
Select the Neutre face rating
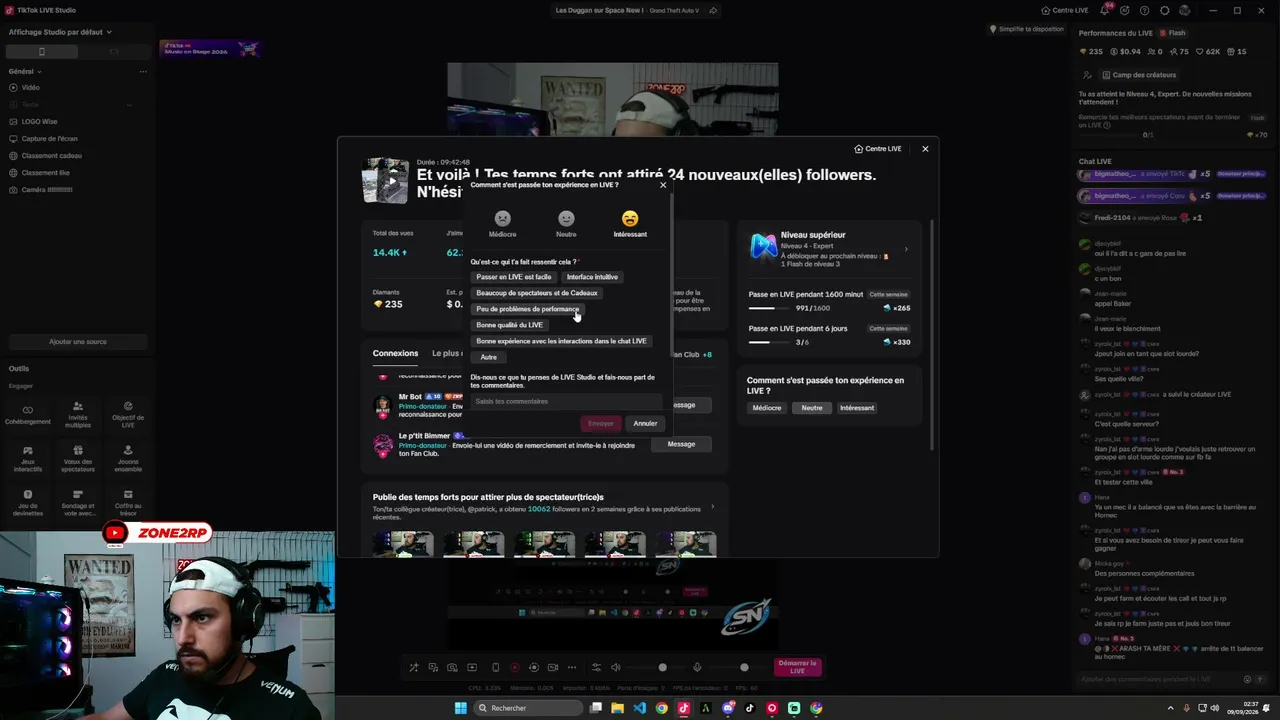566,224
